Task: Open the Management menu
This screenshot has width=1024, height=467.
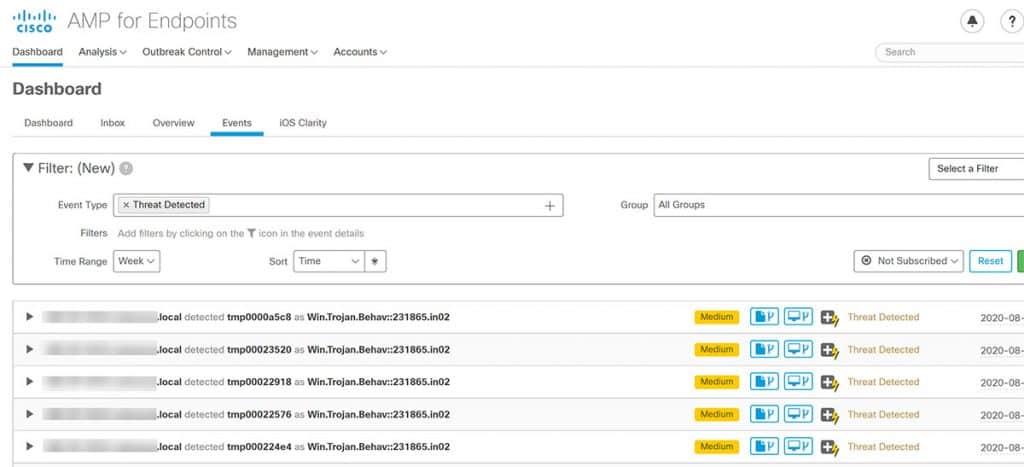Action: [x=282, y=52]
